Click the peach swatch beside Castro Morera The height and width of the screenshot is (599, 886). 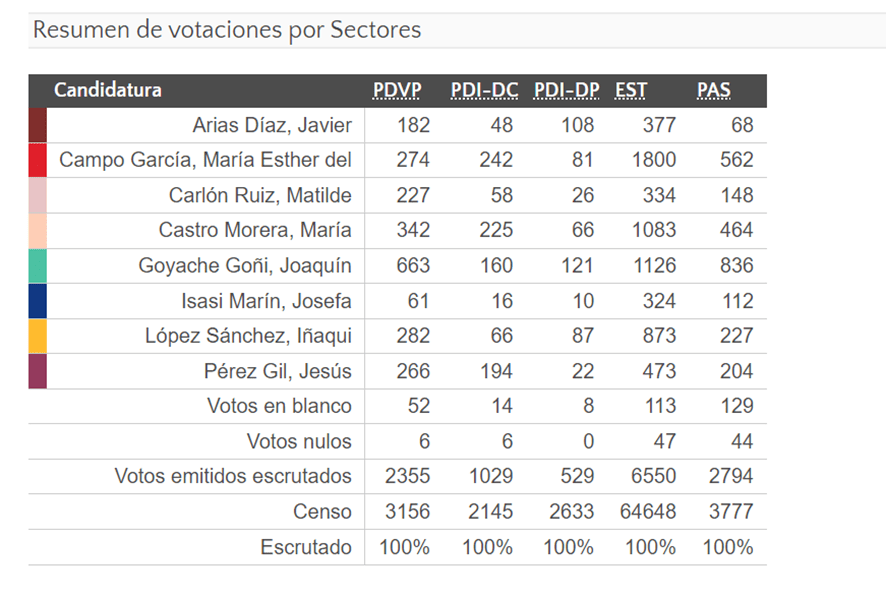(38, 230)
